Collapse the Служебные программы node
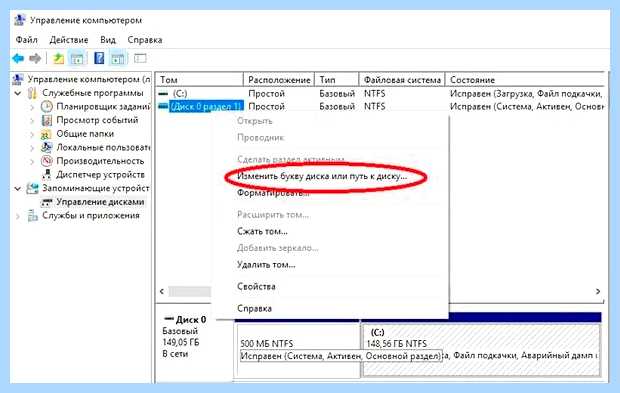This screenshot has height=393, width=620. coord(18,93)
